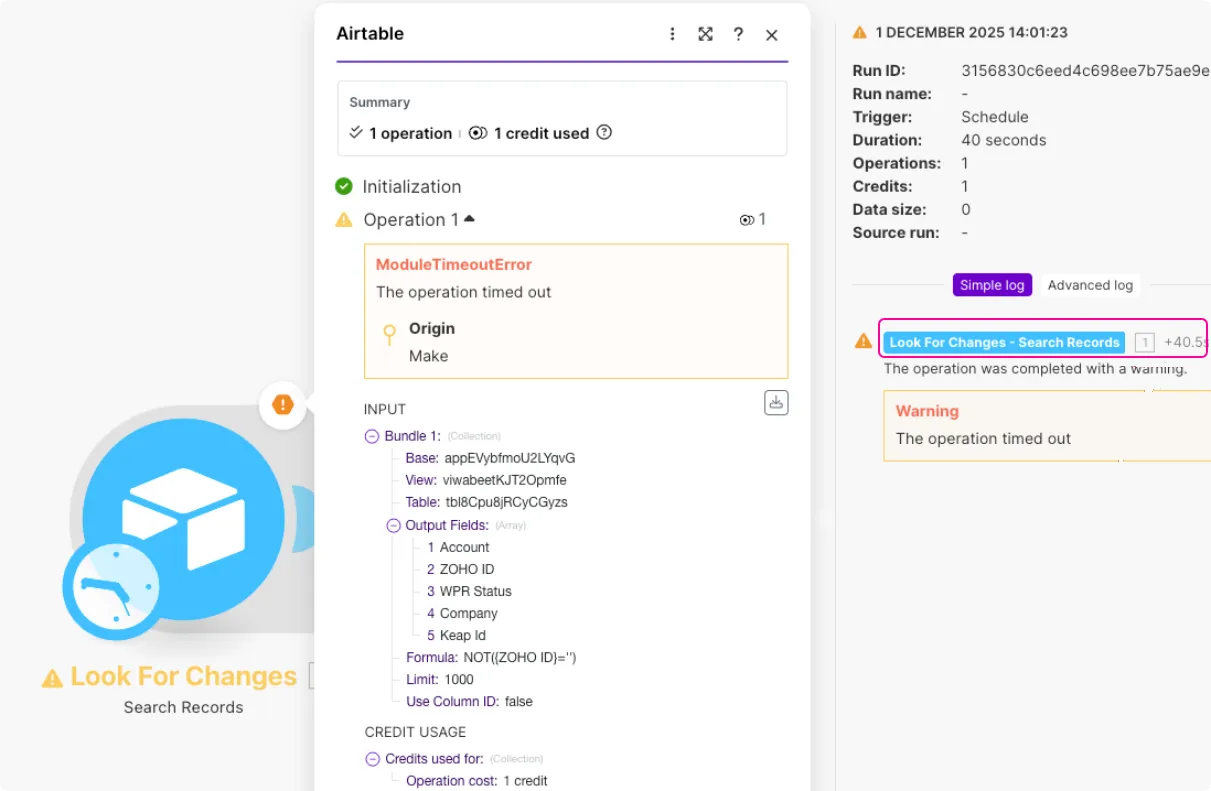Click the Duration 40 seconds value

1004,140
